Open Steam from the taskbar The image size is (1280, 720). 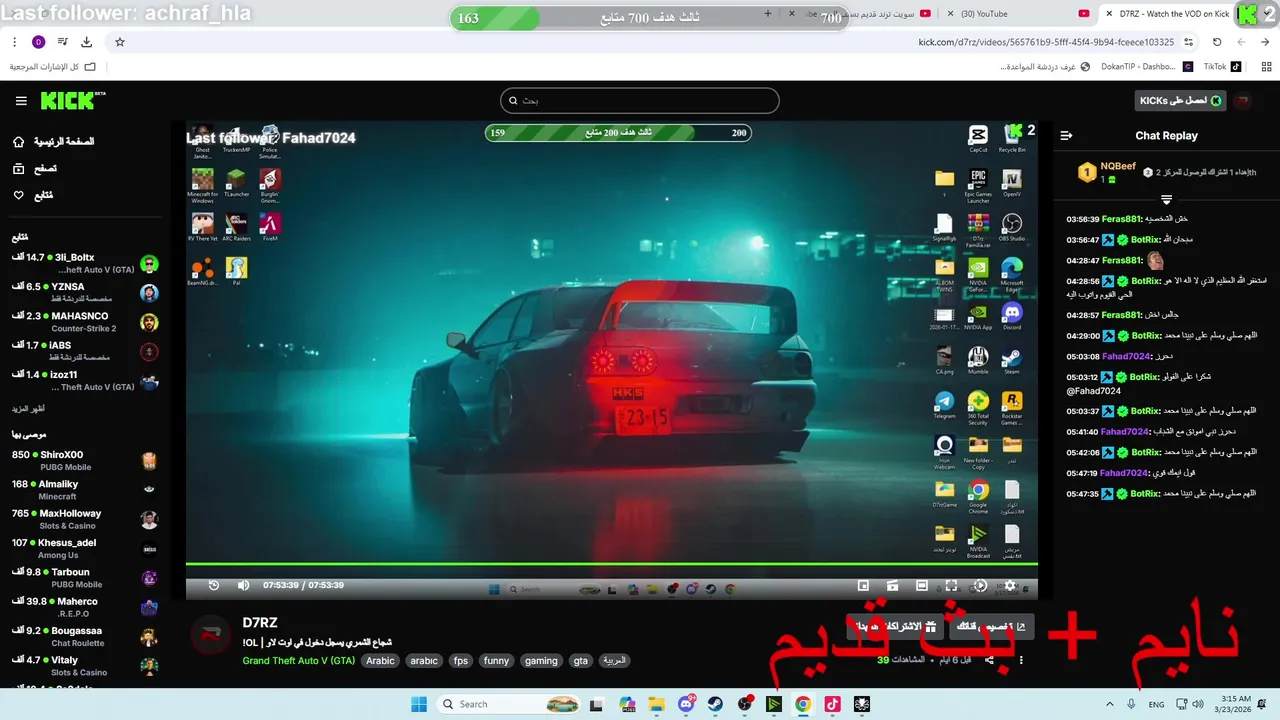[716, 704]
